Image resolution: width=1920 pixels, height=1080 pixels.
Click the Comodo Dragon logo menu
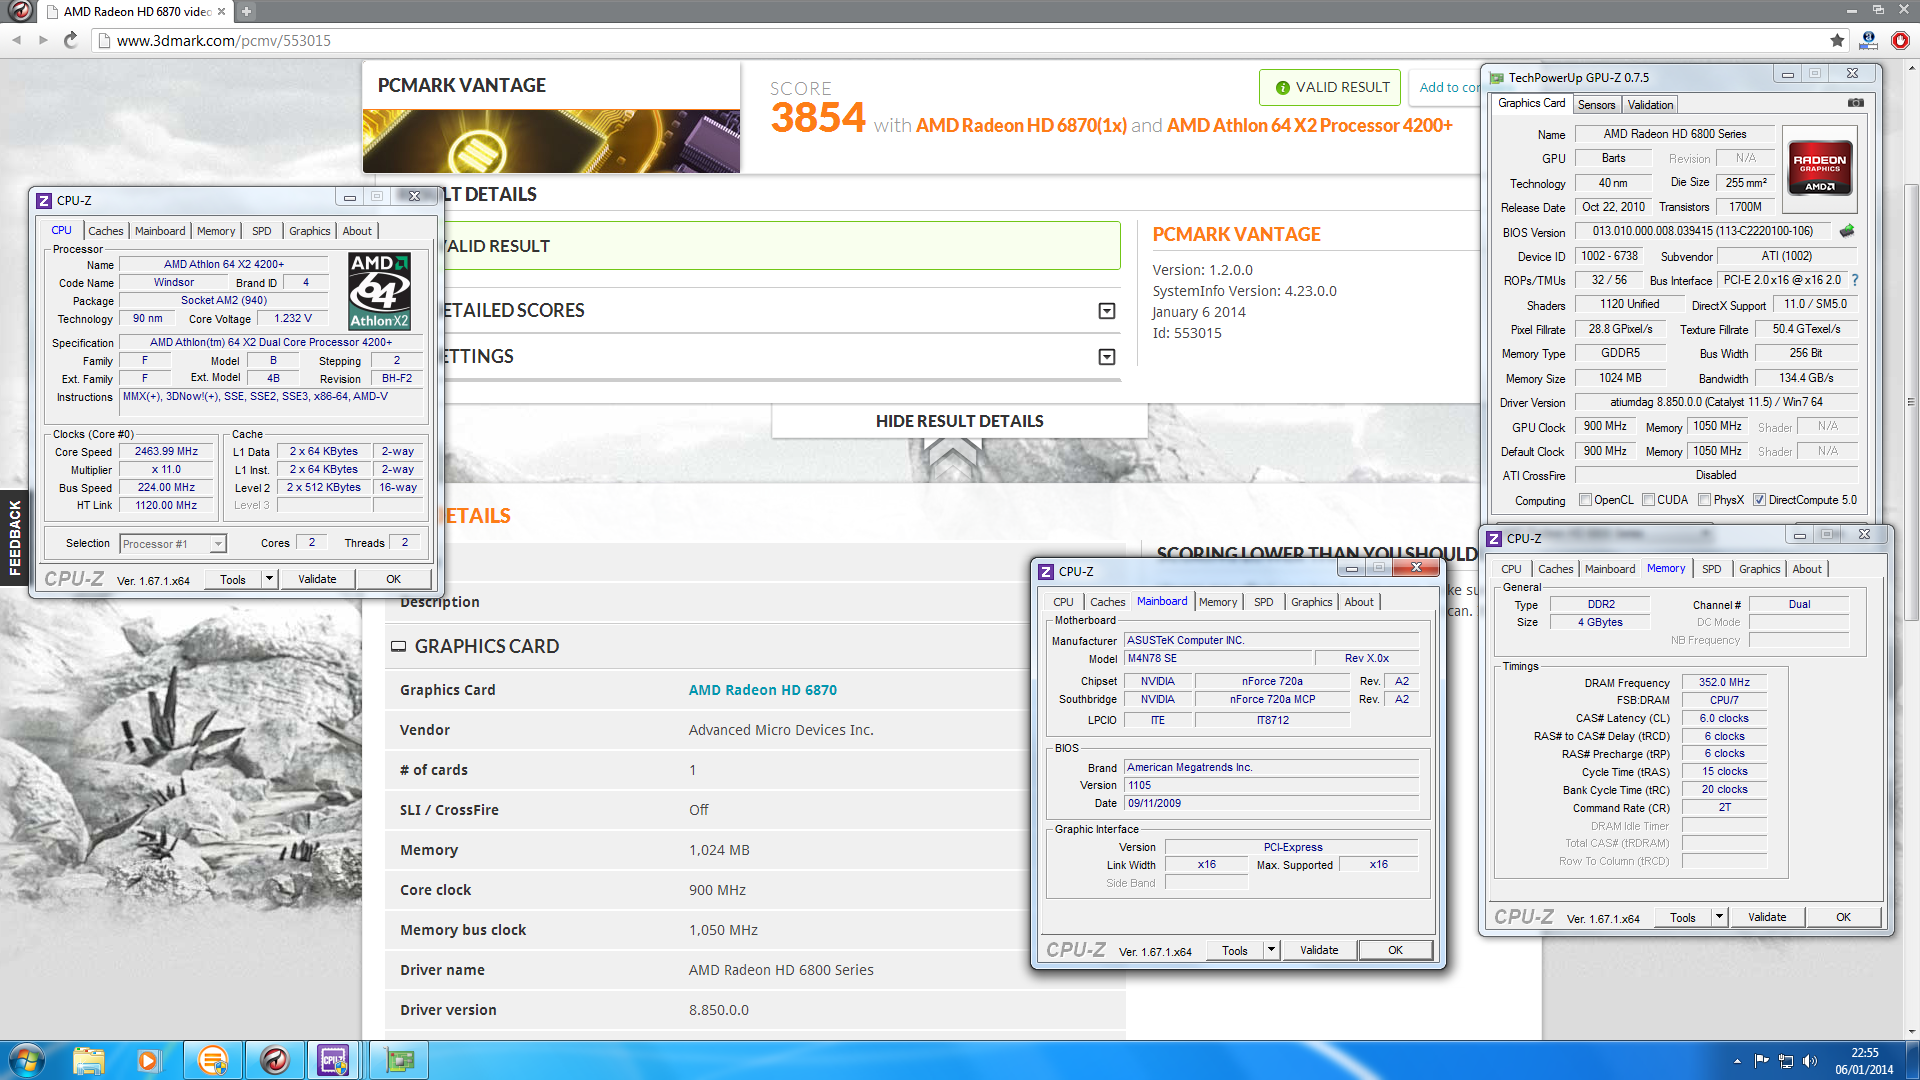tap(19, 11)
